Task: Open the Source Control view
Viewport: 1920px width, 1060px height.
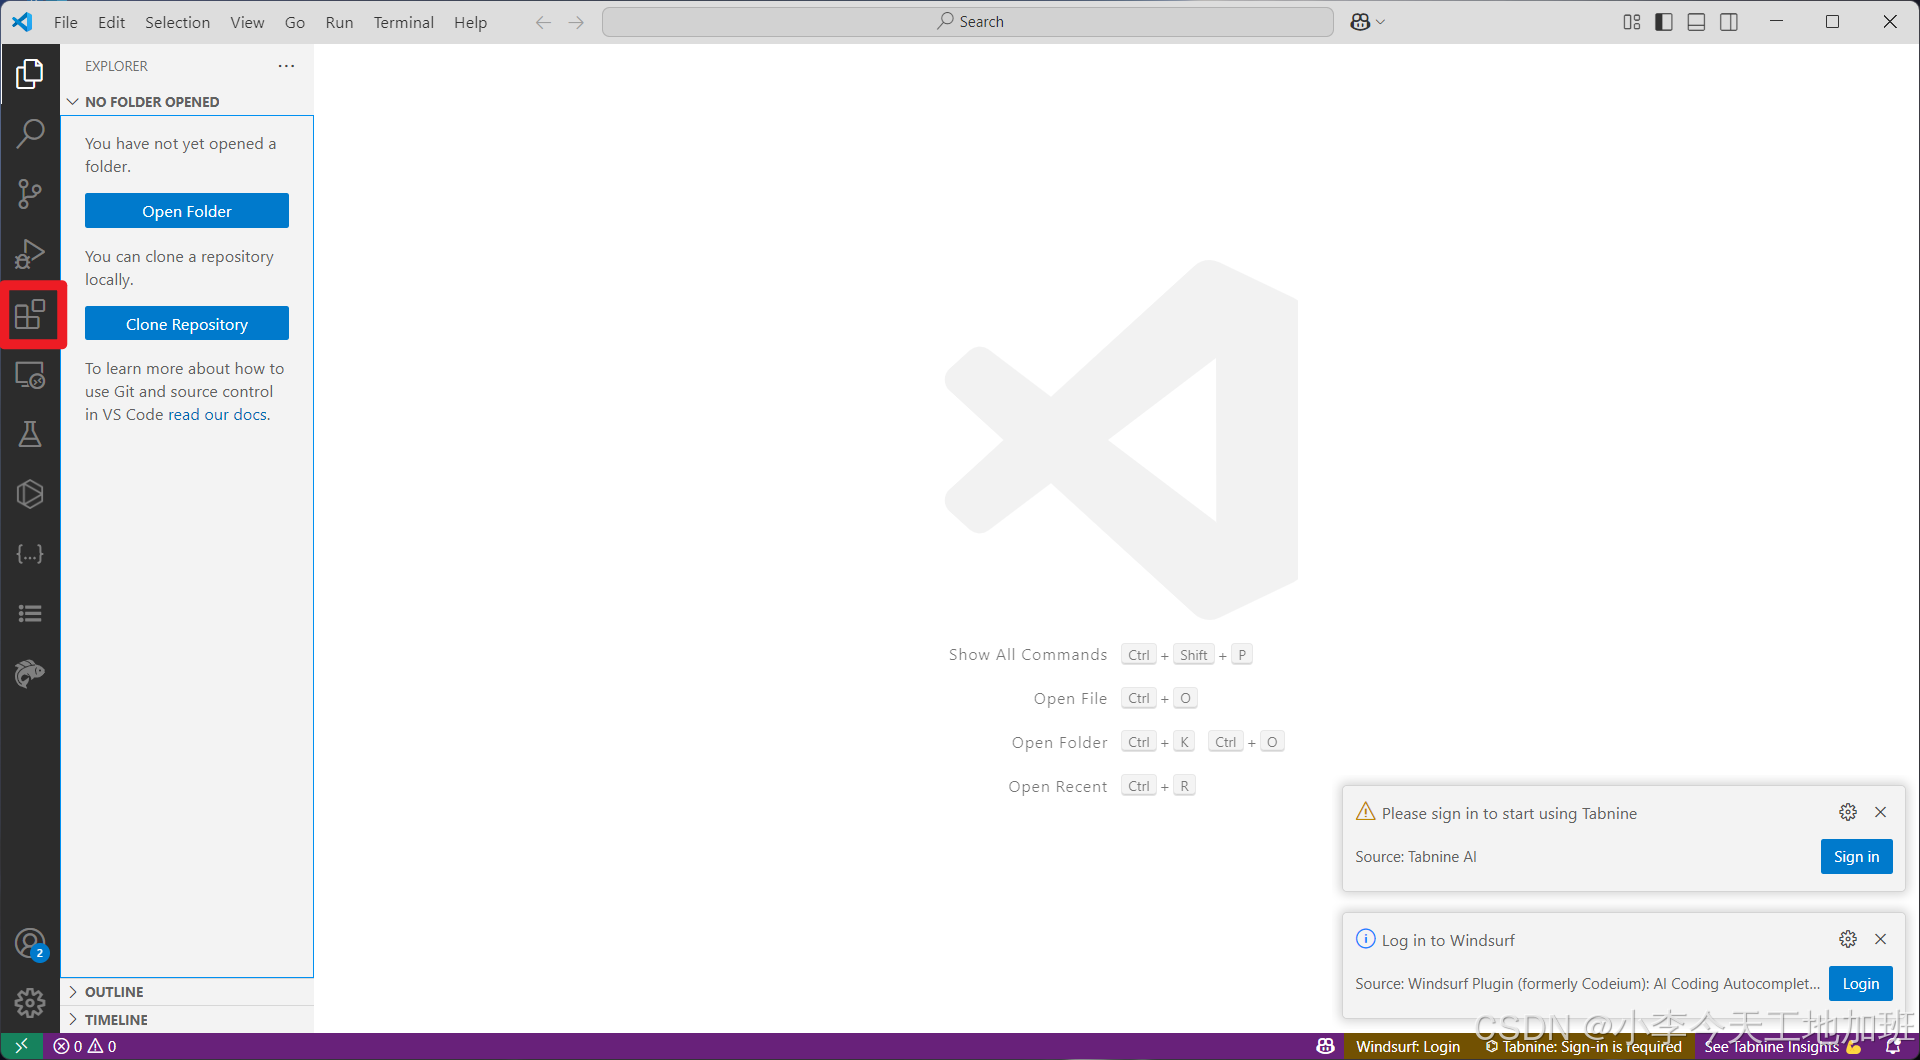Action: [30, 194]
